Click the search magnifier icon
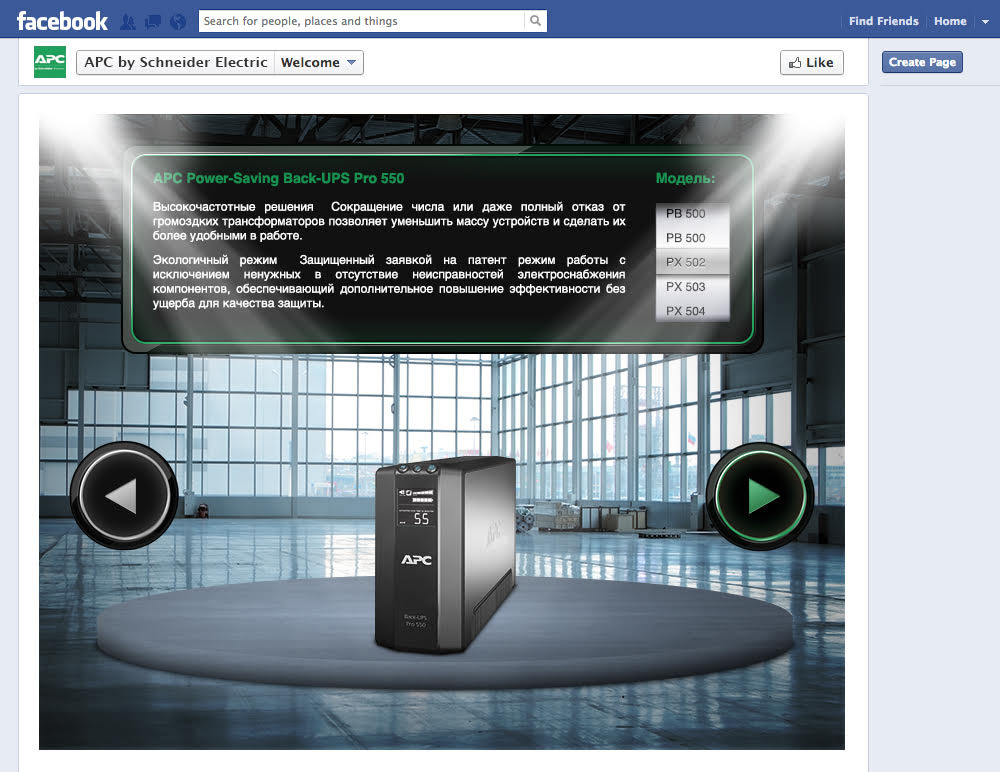Screen dimensions: 1000x772 536,21
